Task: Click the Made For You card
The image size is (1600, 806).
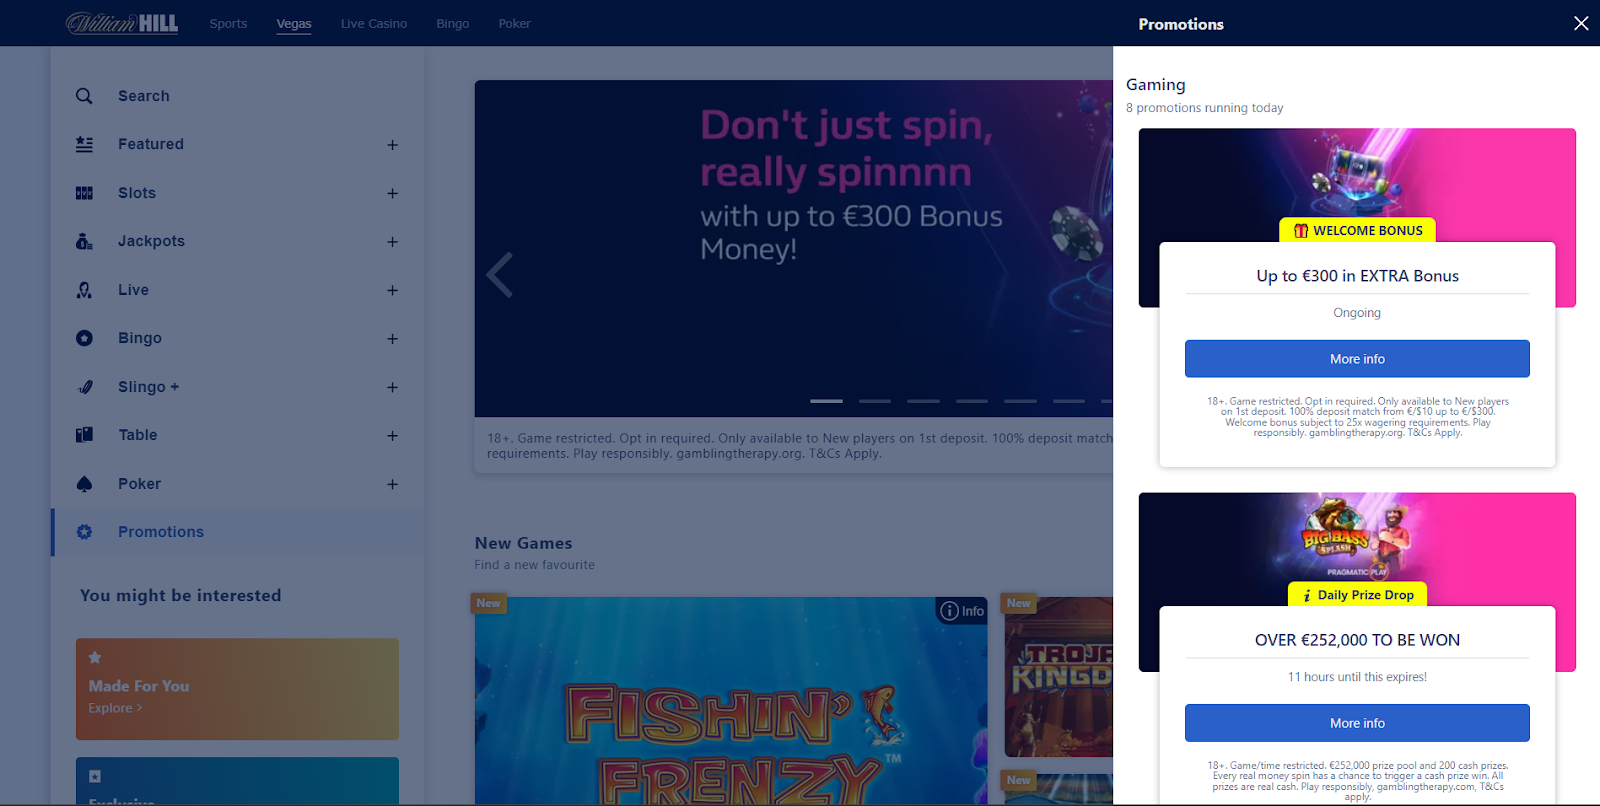Action: [237, 689]
